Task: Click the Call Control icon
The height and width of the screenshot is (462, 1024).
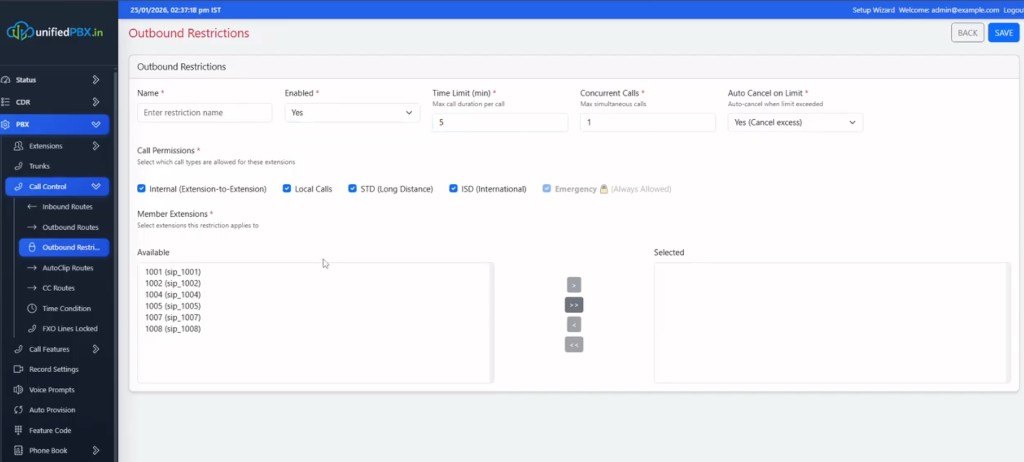Action: (x=18, y=186)
